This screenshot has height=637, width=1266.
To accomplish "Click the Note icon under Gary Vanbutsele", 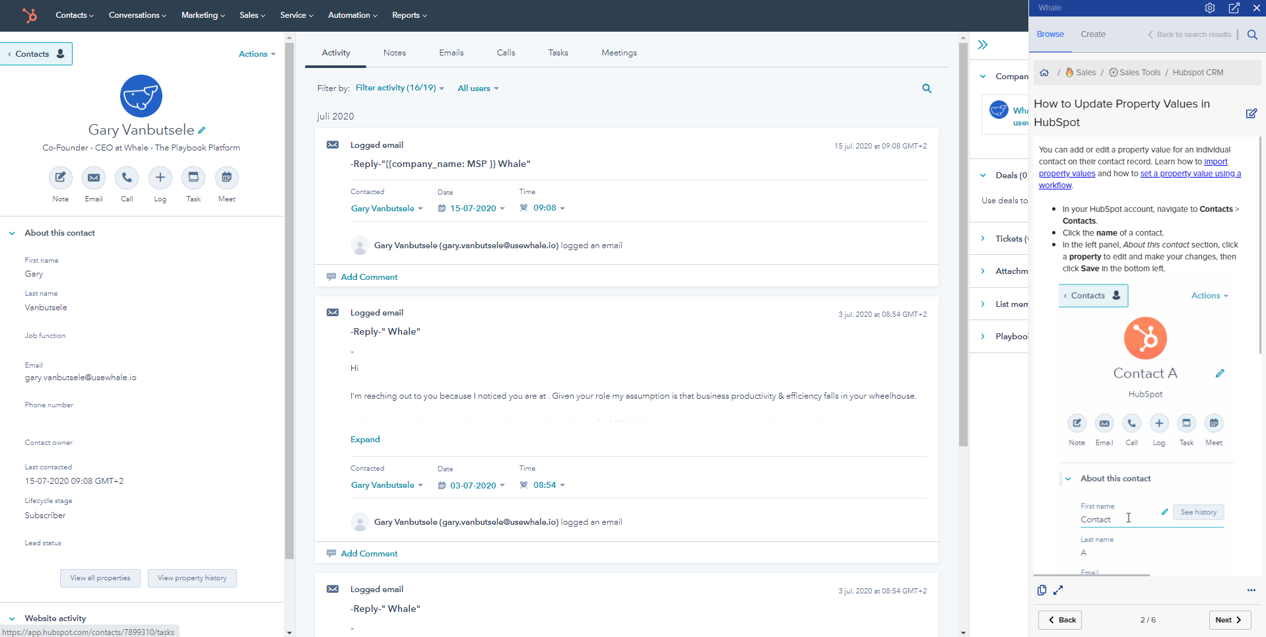I will click(60, 178).
